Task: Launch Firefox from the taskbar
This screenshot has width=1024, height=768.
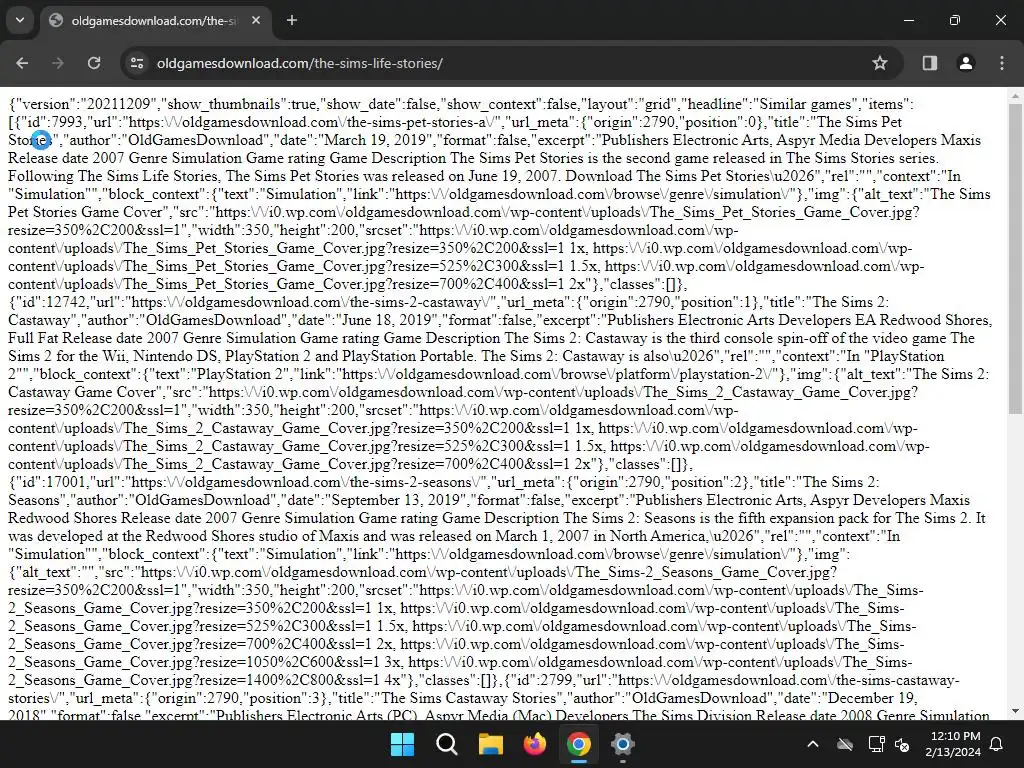Action: point(535,744)
